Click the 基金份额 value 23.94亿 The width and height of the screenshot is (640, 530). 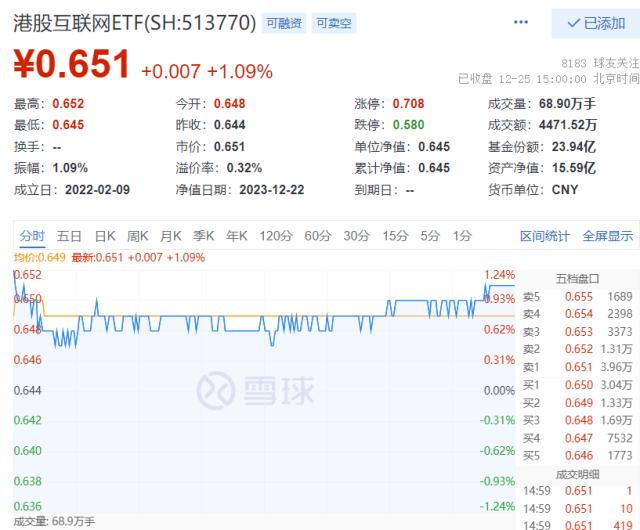pyautogui.click(x=573, y=147)
